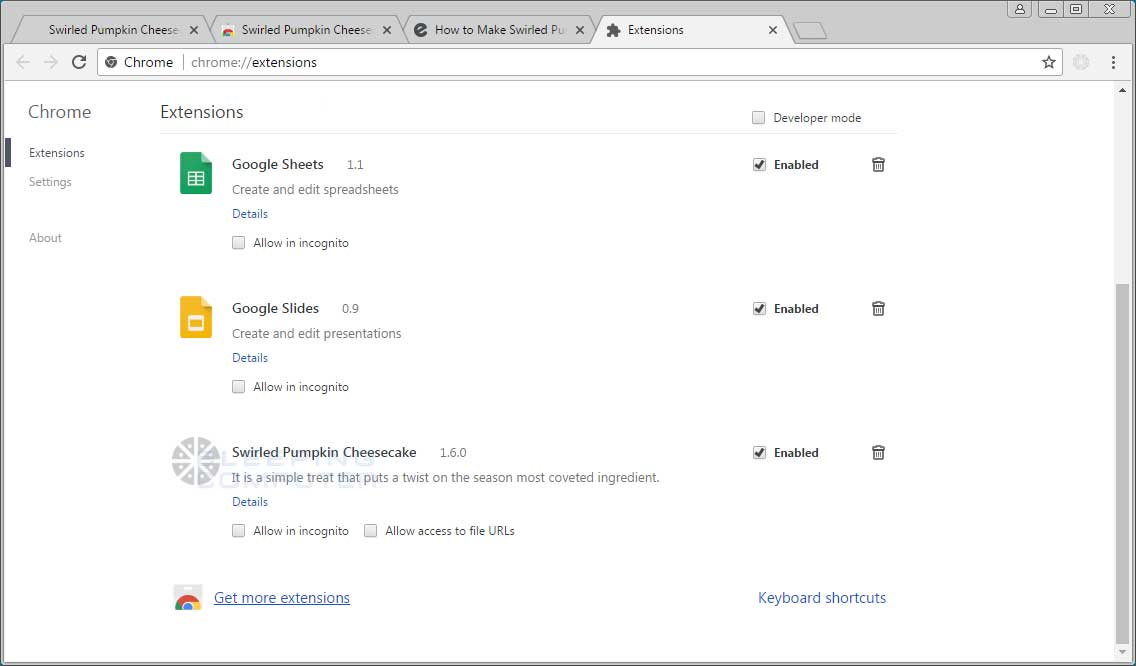Switch to the first Swirled Pumpkin Cheesecake tab

[x=112, y=30]
